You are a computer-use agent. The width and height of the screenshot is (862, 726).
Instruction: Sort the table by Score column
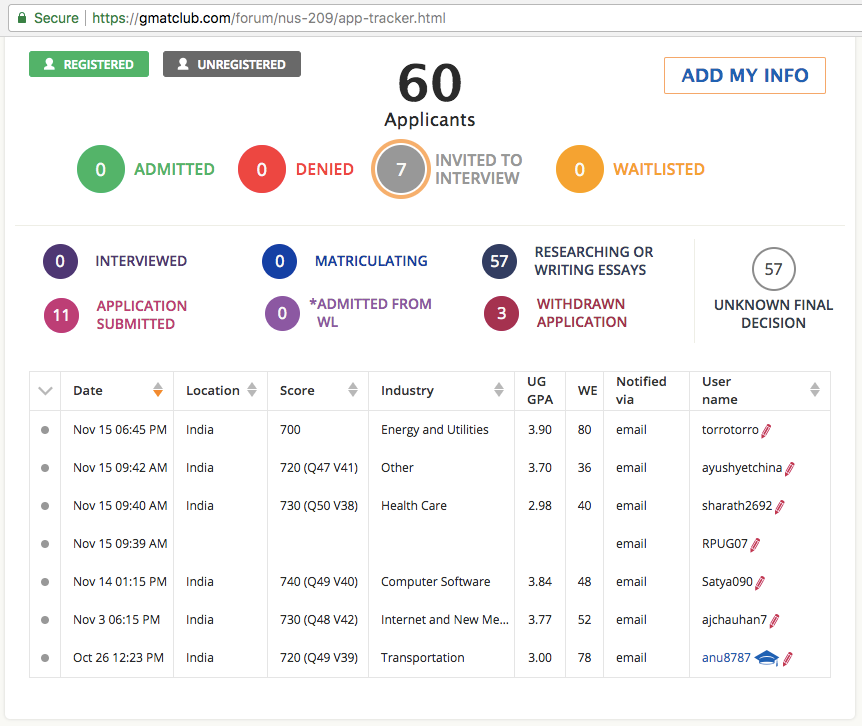coord(351,390)
